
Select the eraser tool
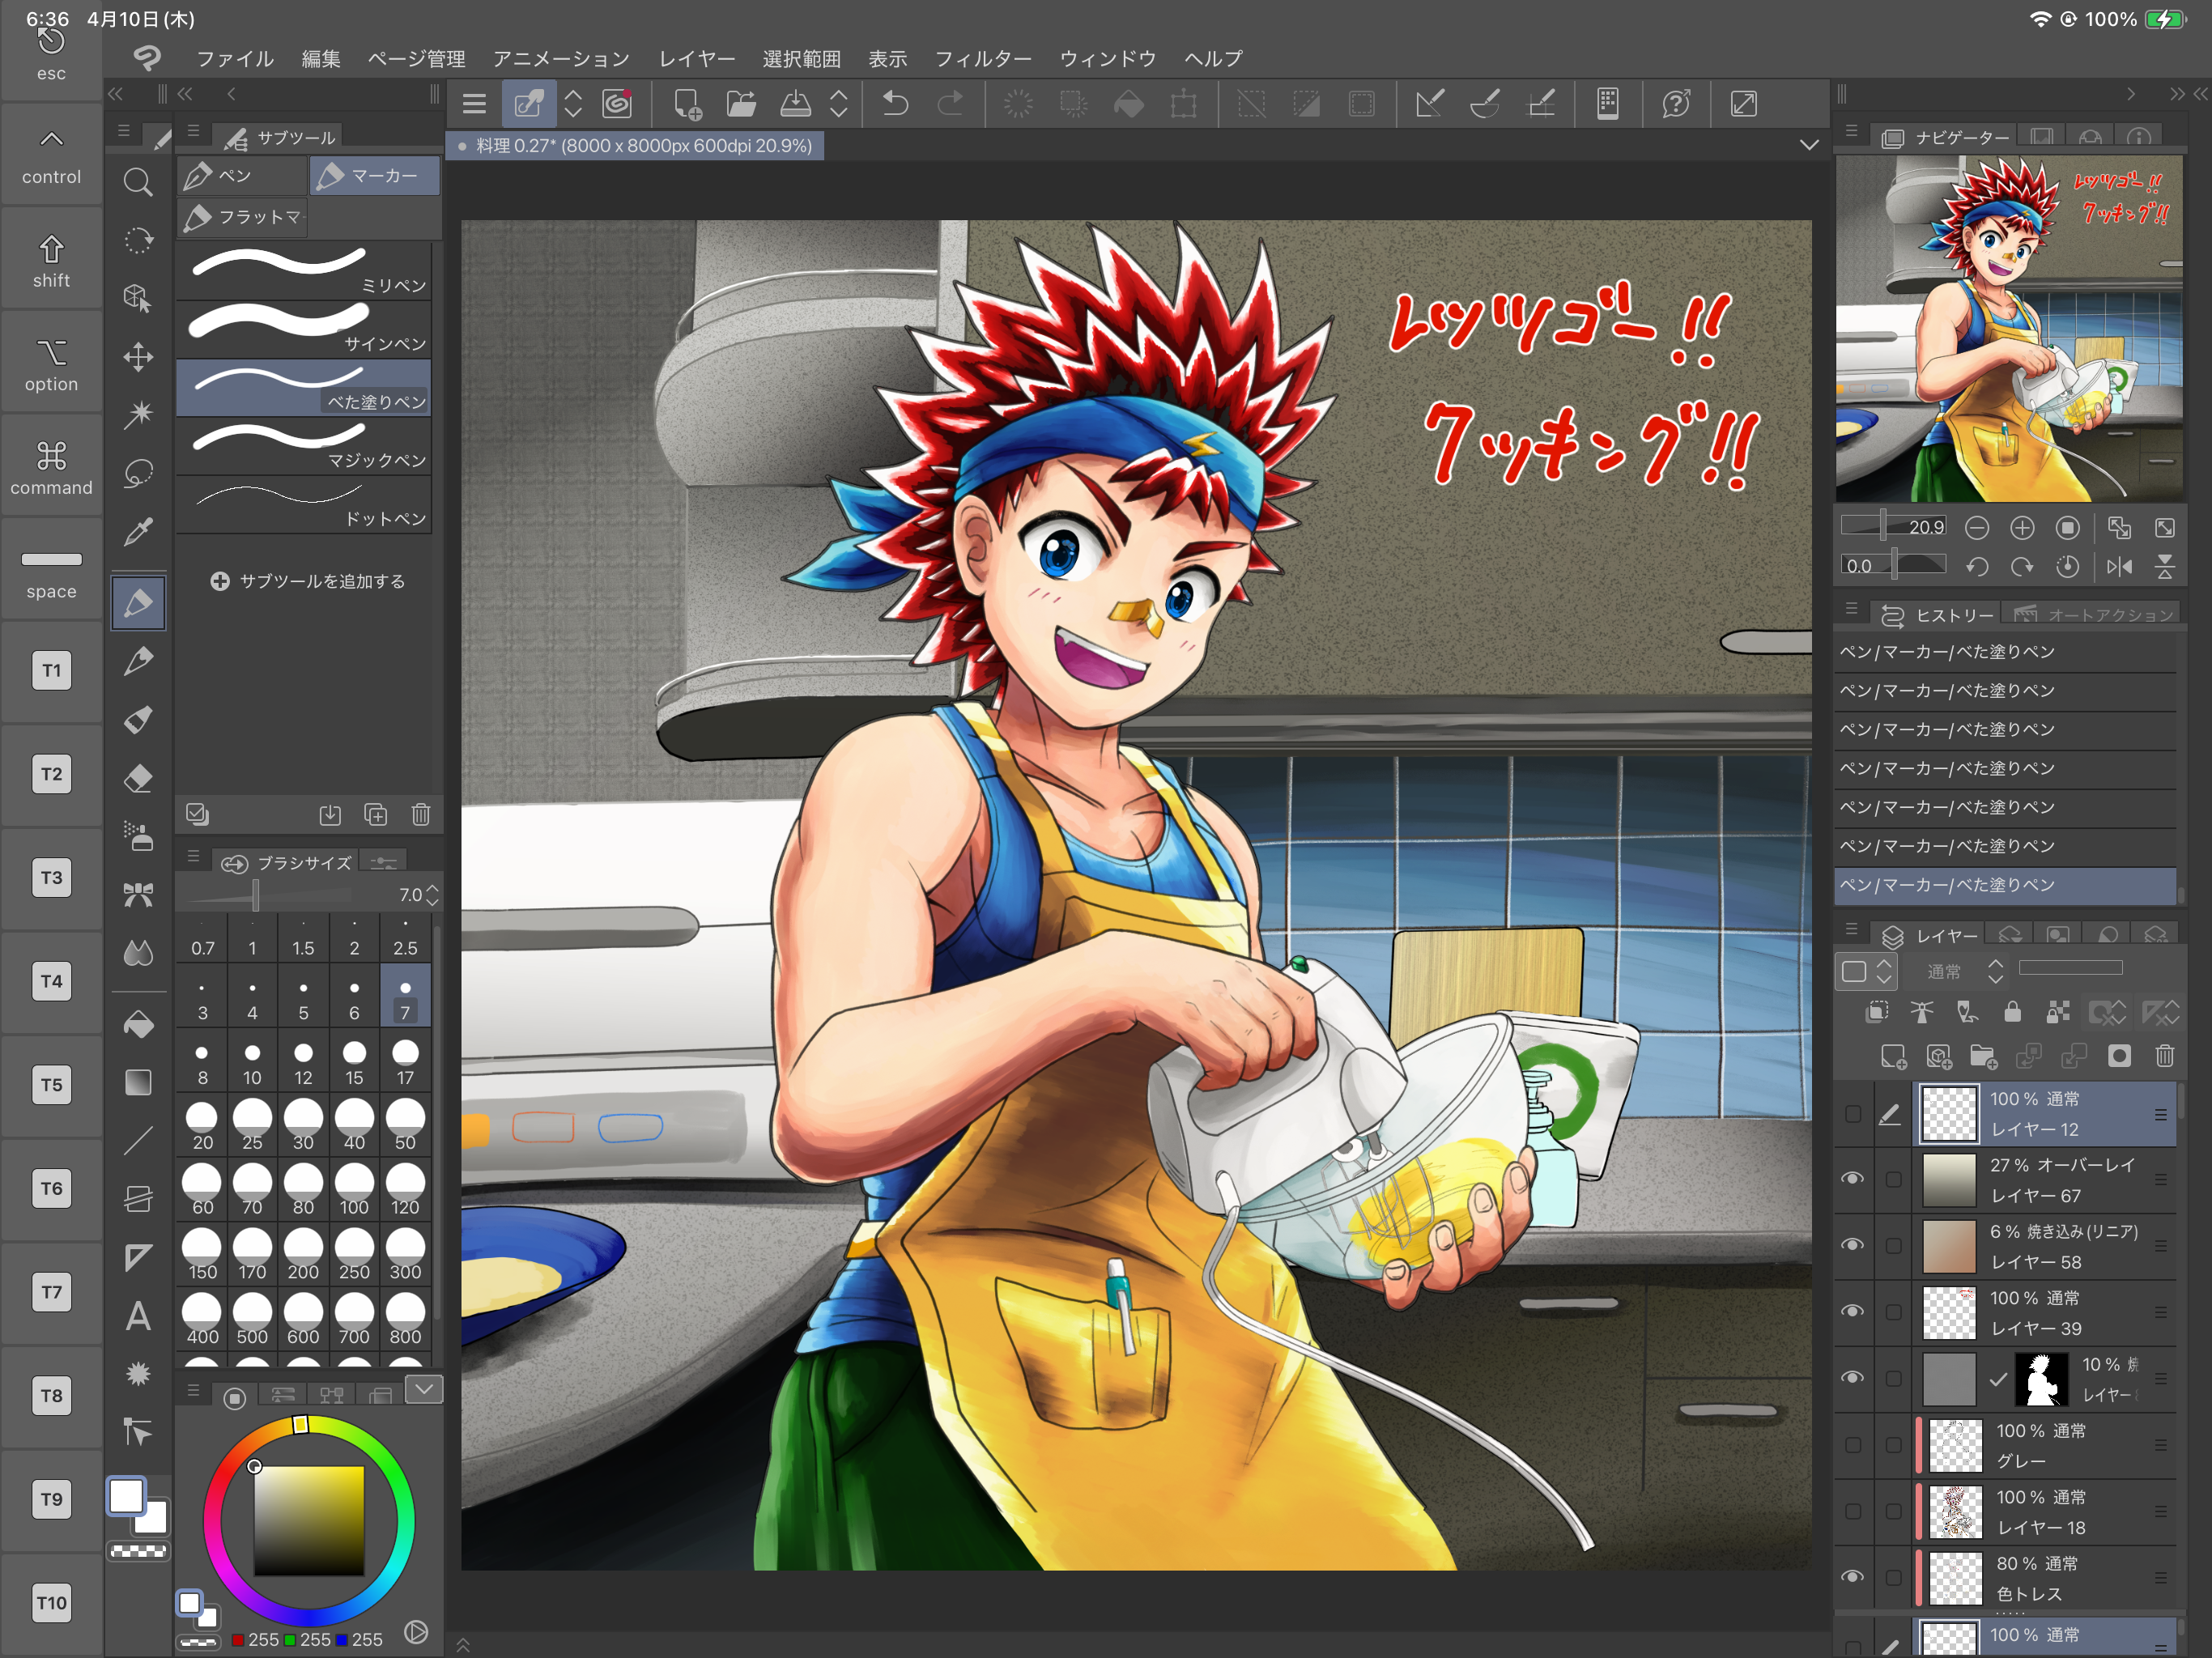138,778
